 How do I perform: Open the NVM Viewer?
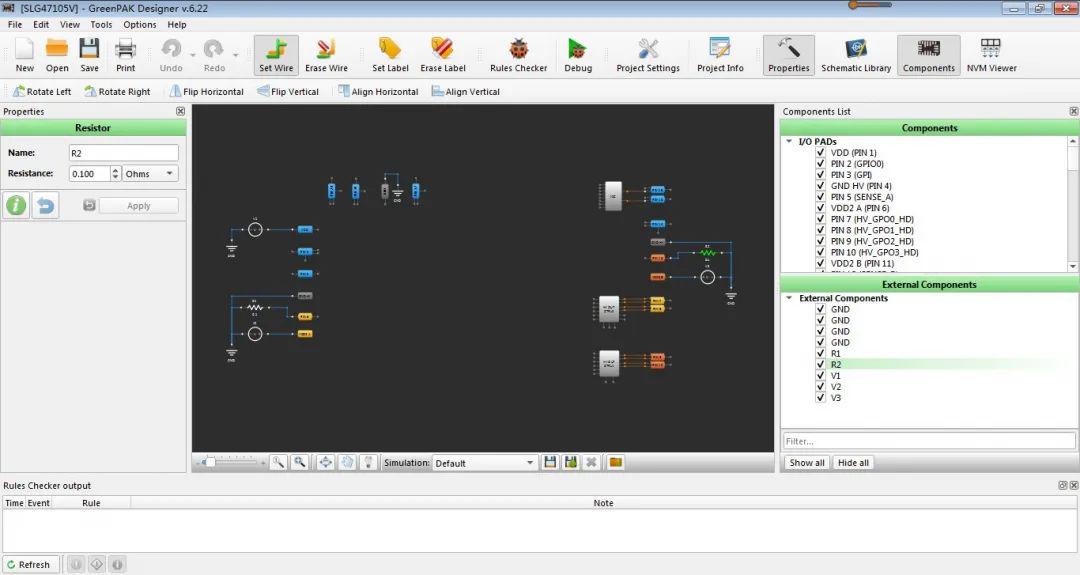coord(991,55)
